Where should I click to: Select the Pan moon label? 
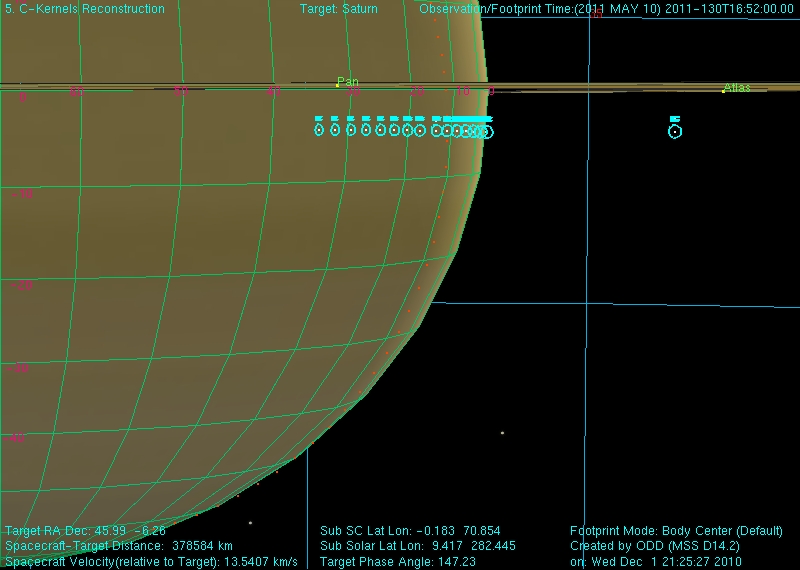click(348, 82)
